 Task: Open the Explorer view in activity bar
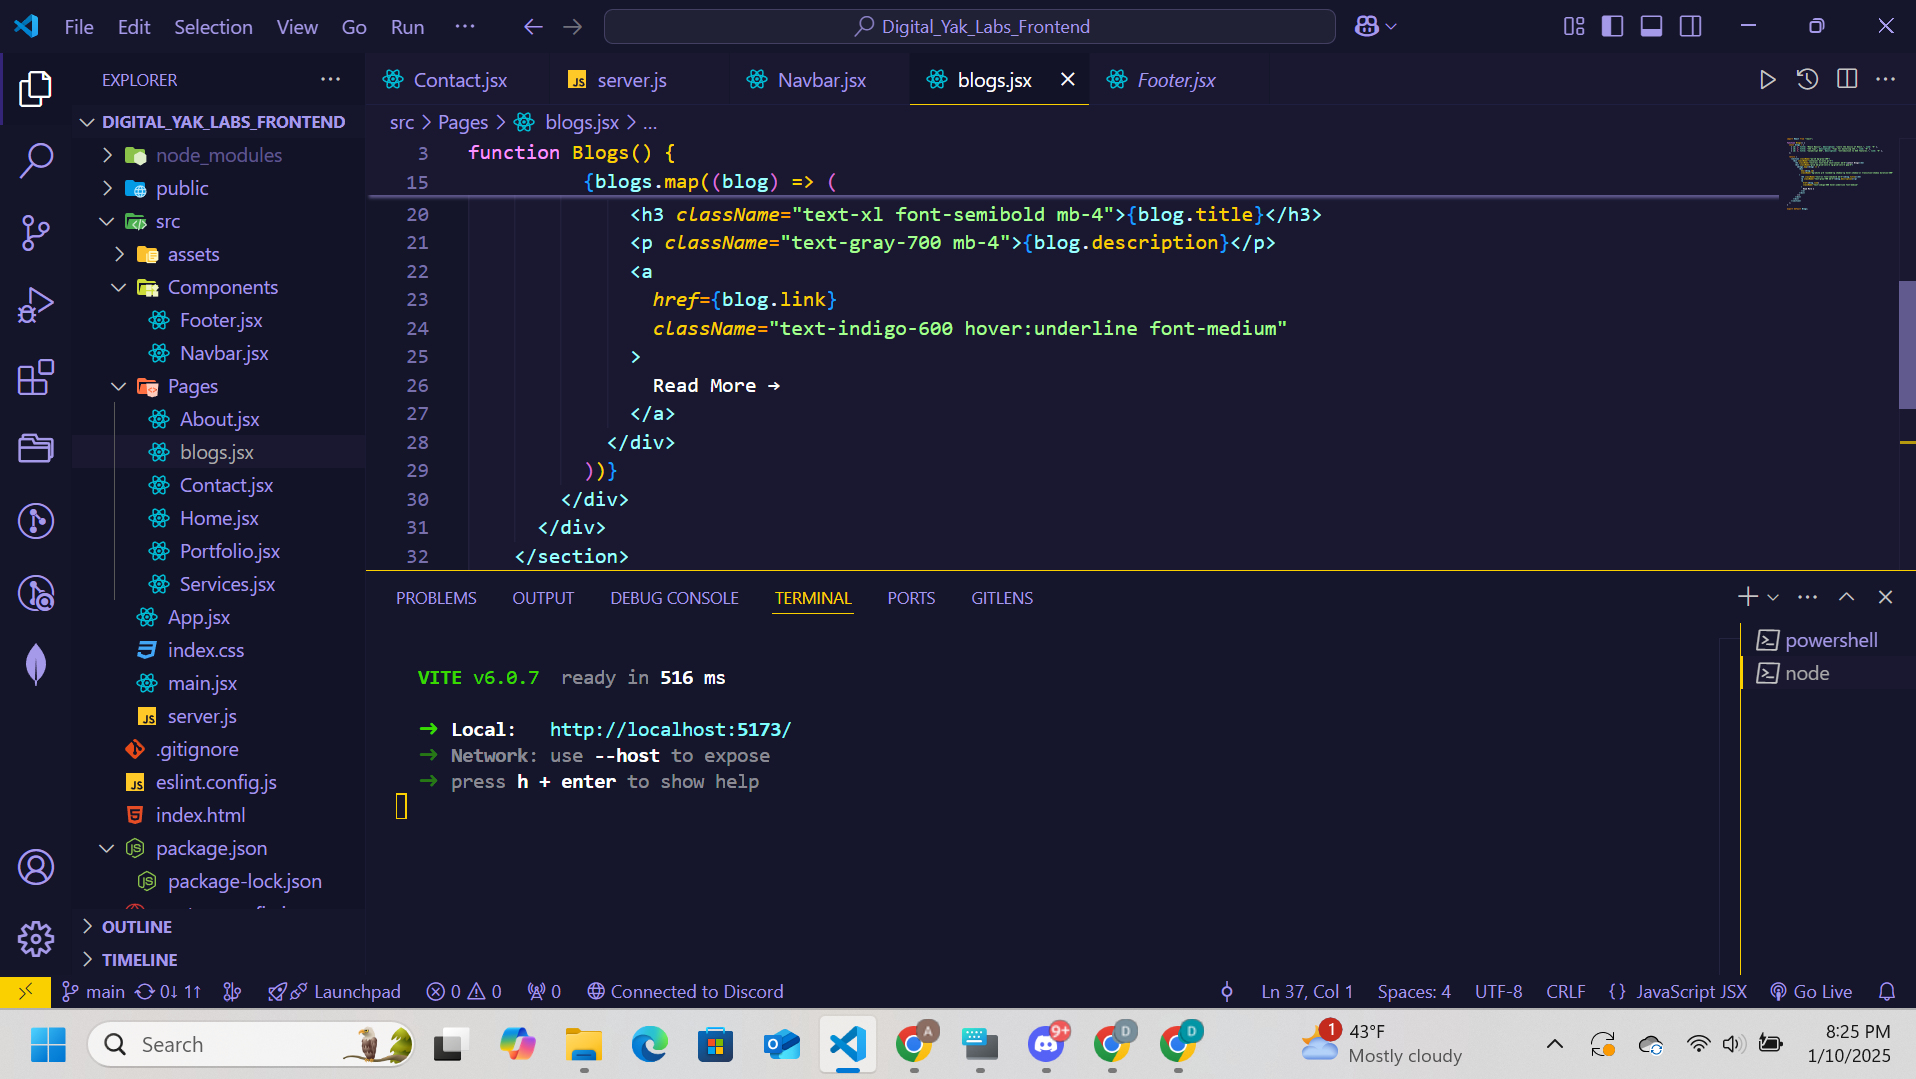pos(36,89)
